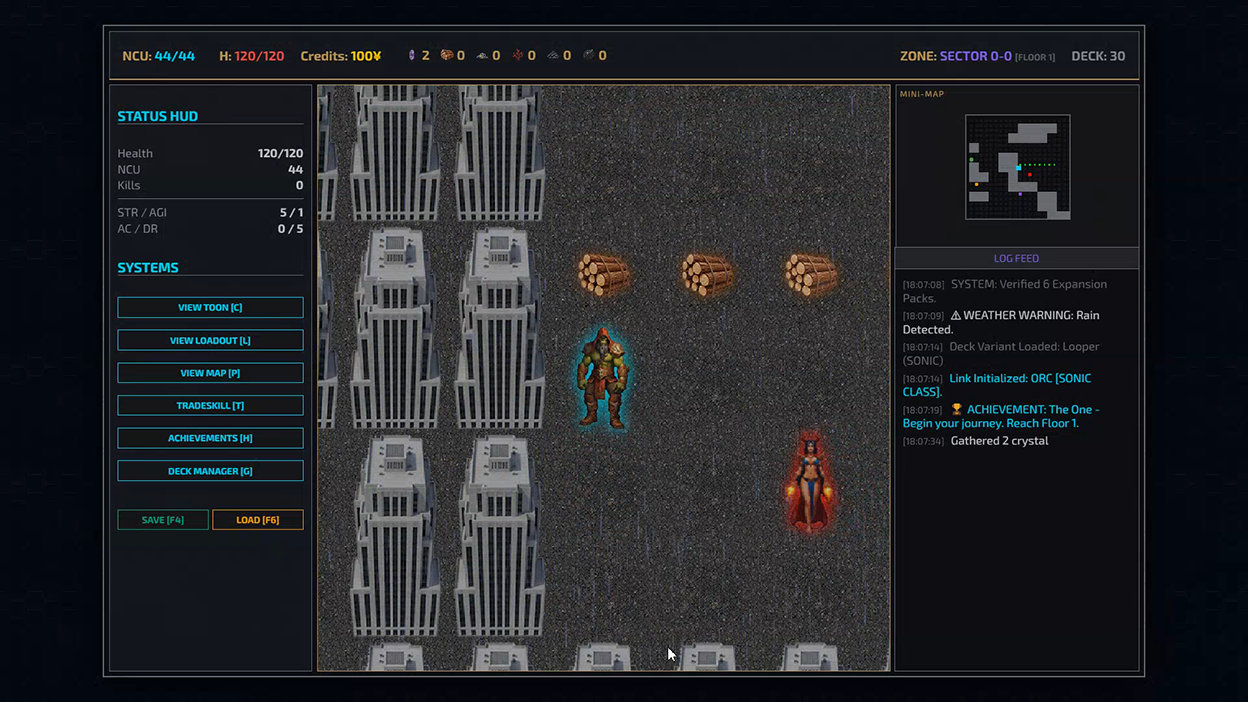Click the last dark resource icon in top bar
This screenshot has height=702, width=1248.
[x=588, y=56]
